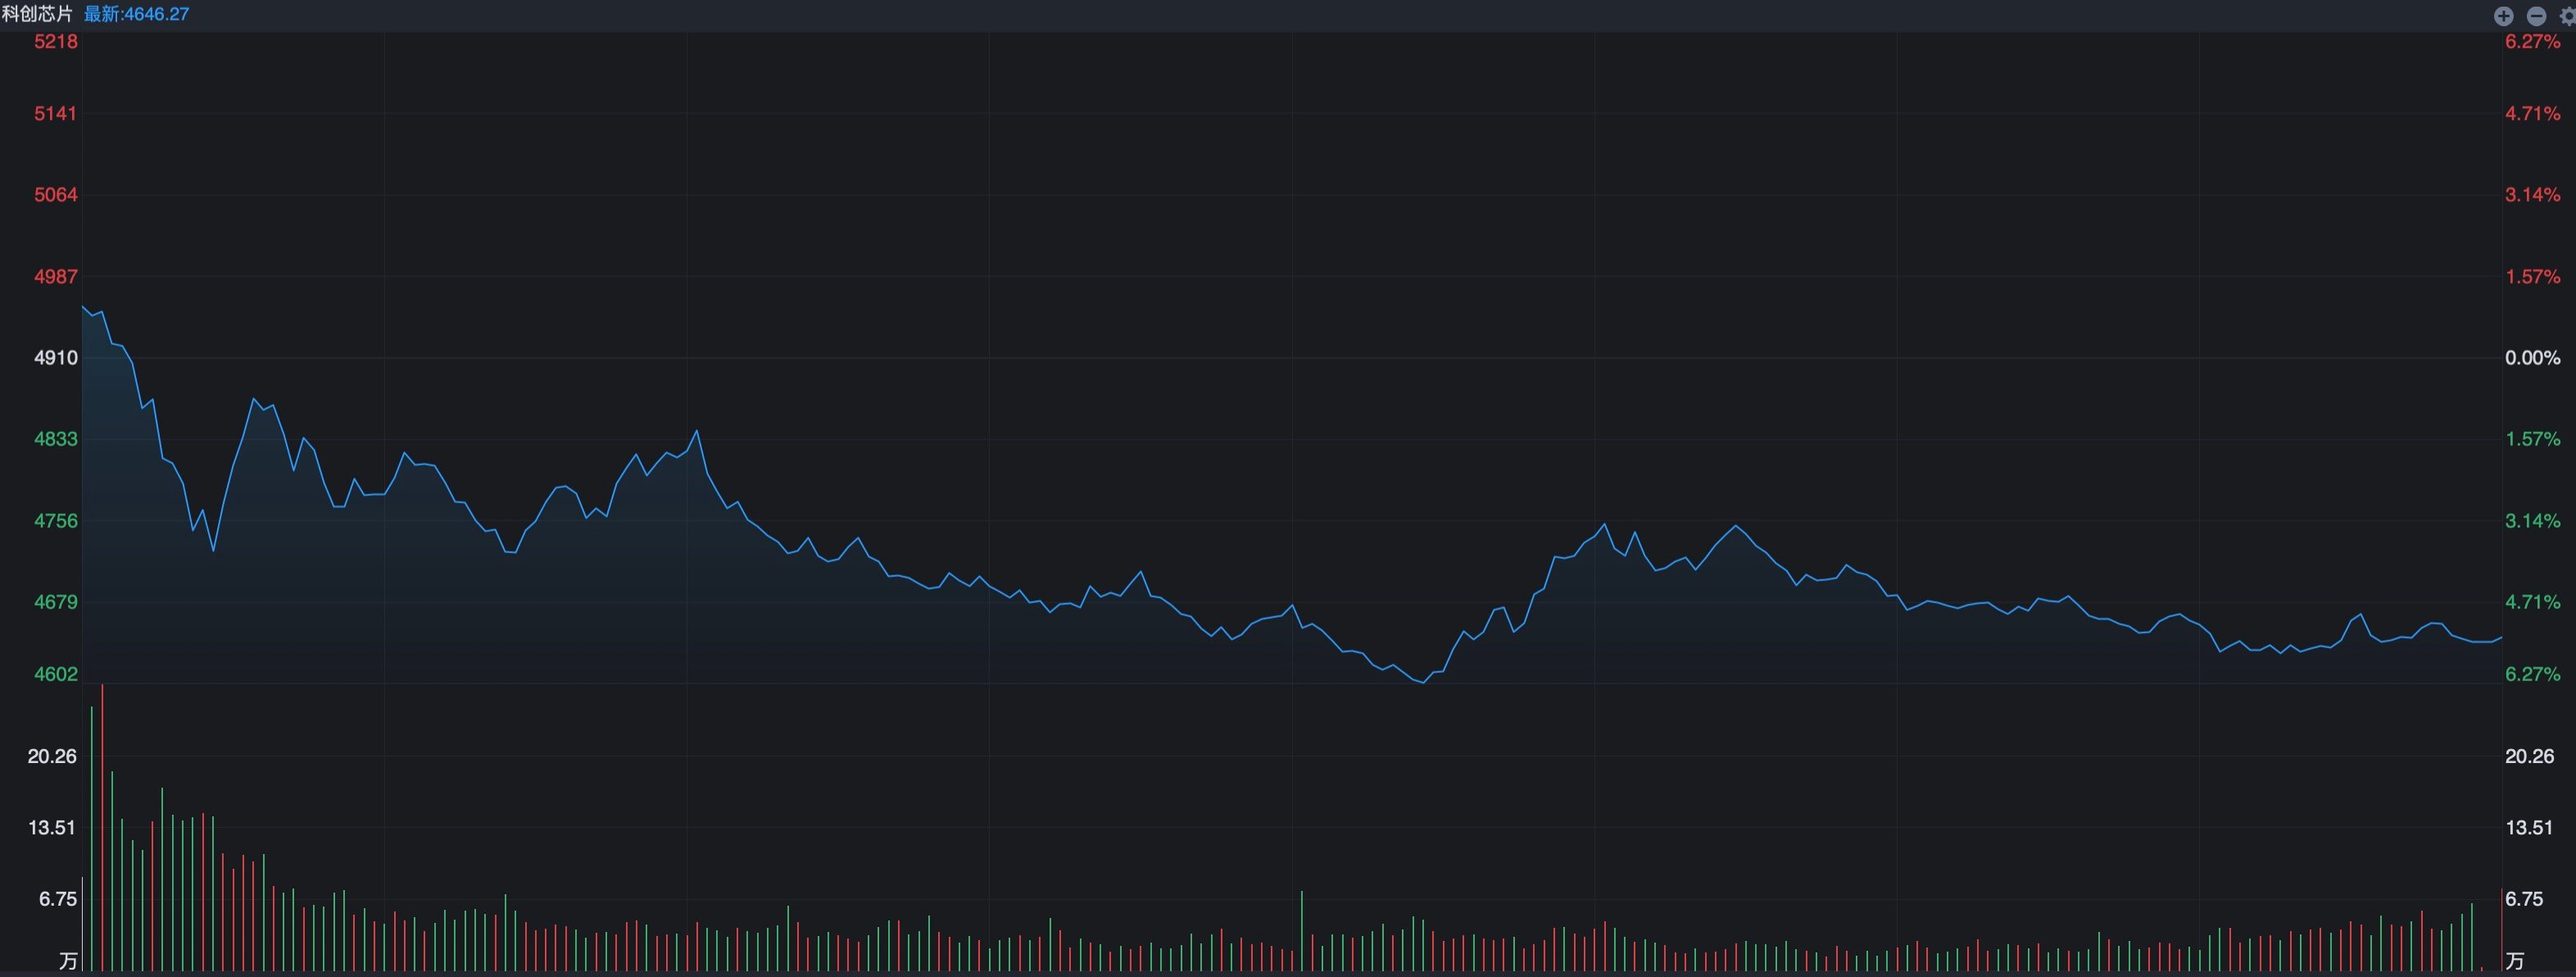Click the 科创芯片 chart title
This screenshot has height=977, width=2576.
point(37,14)
